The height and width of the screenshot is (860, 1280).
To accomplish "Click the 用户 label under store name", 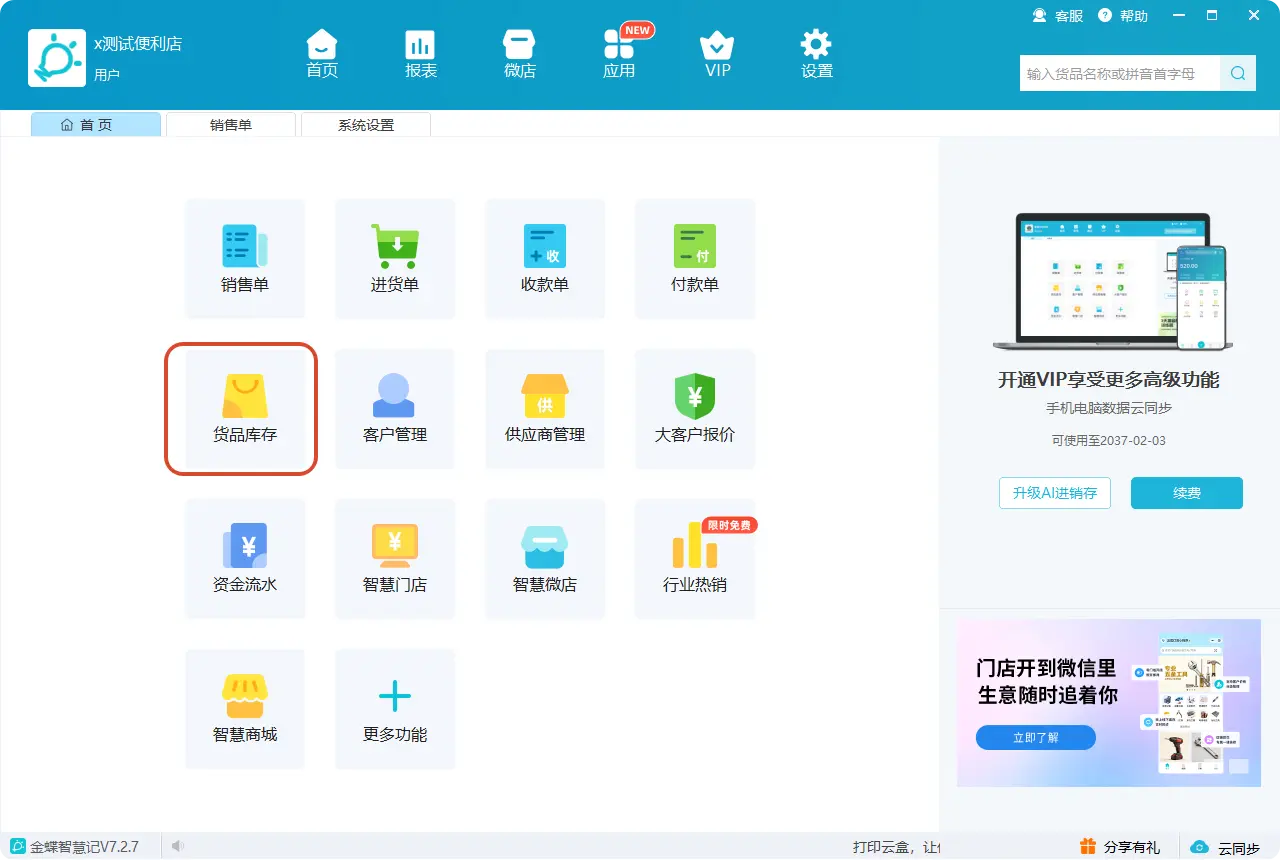I will coord(107,75).
